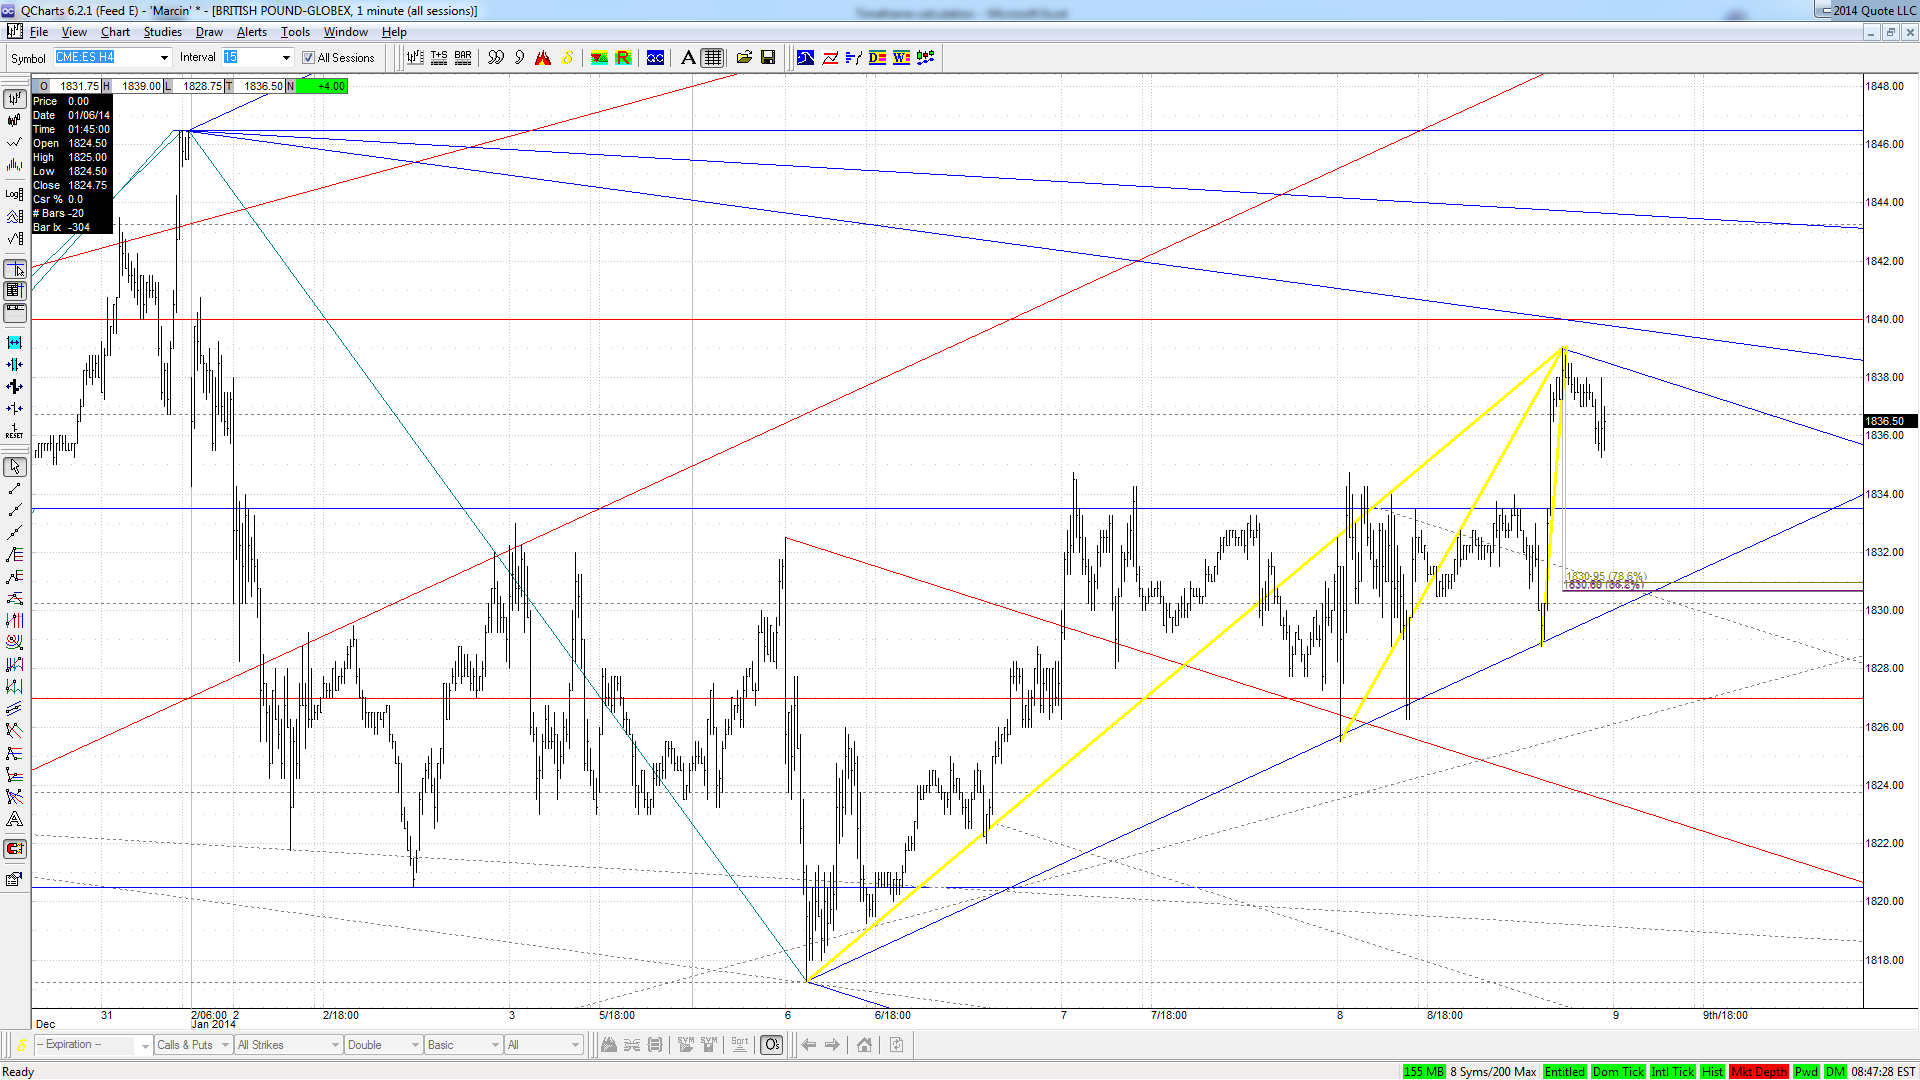
Task: Open the Draw menu
Action: tap(209, 32)
